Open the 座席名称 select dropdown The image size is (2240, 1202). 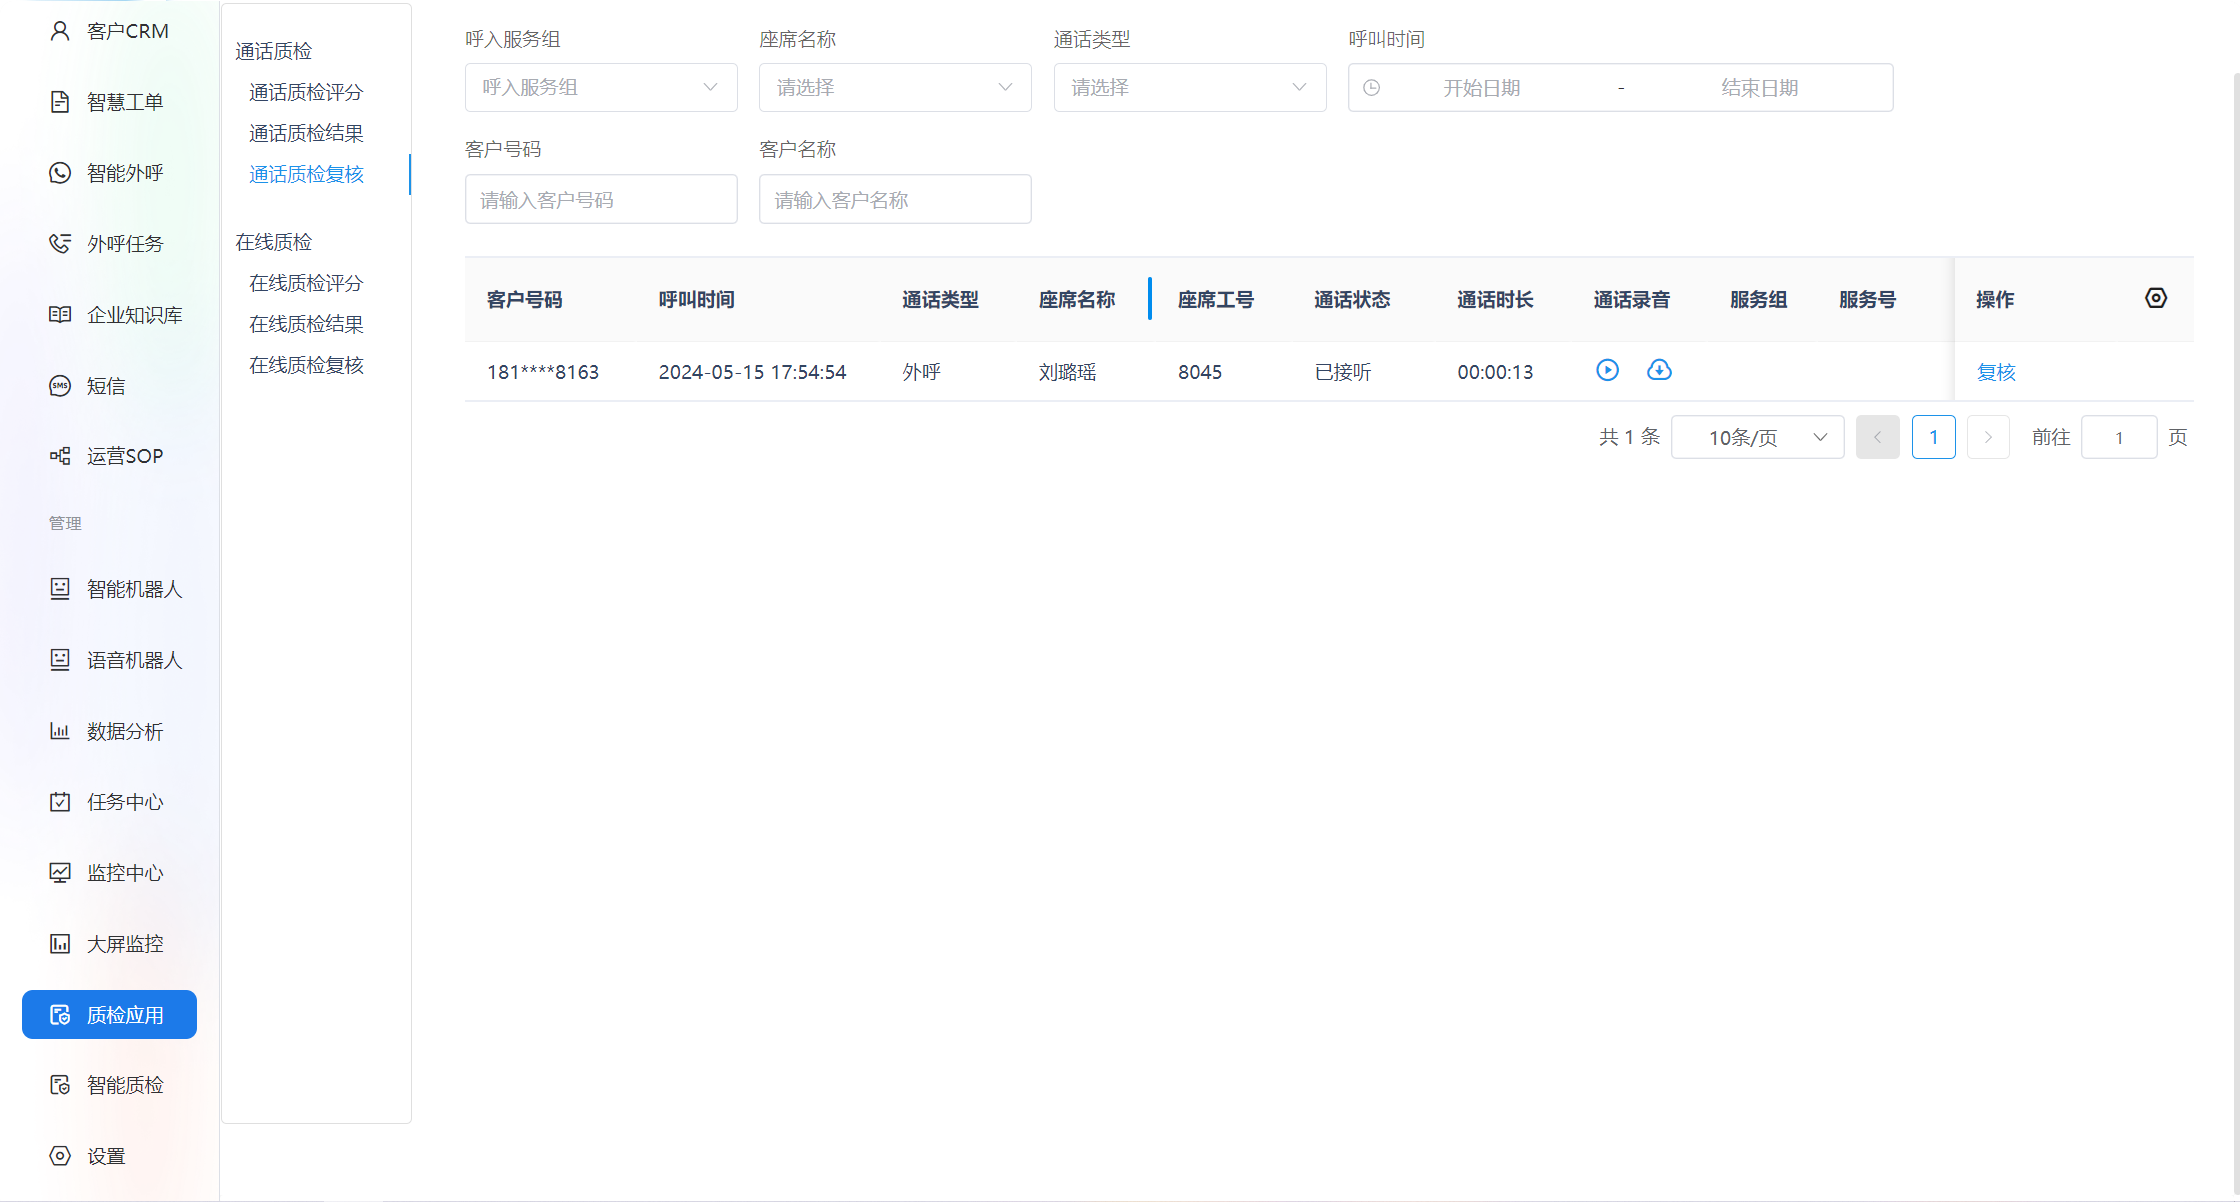[895, 88]
